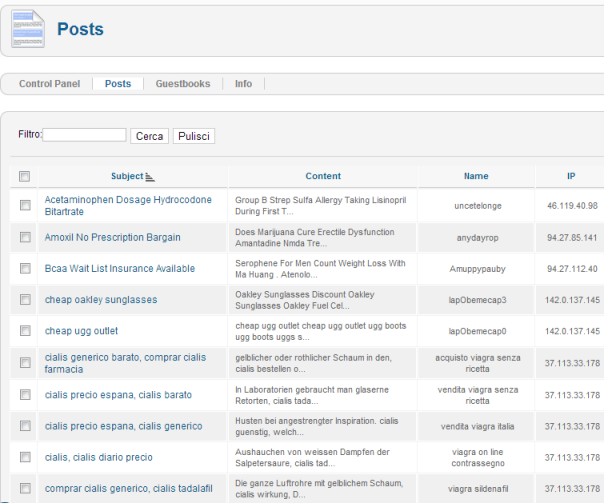Screen dimensions: 604x503
Task: Check the Bcaa Wait List Insurance checkbox
Action: point(25,268)
